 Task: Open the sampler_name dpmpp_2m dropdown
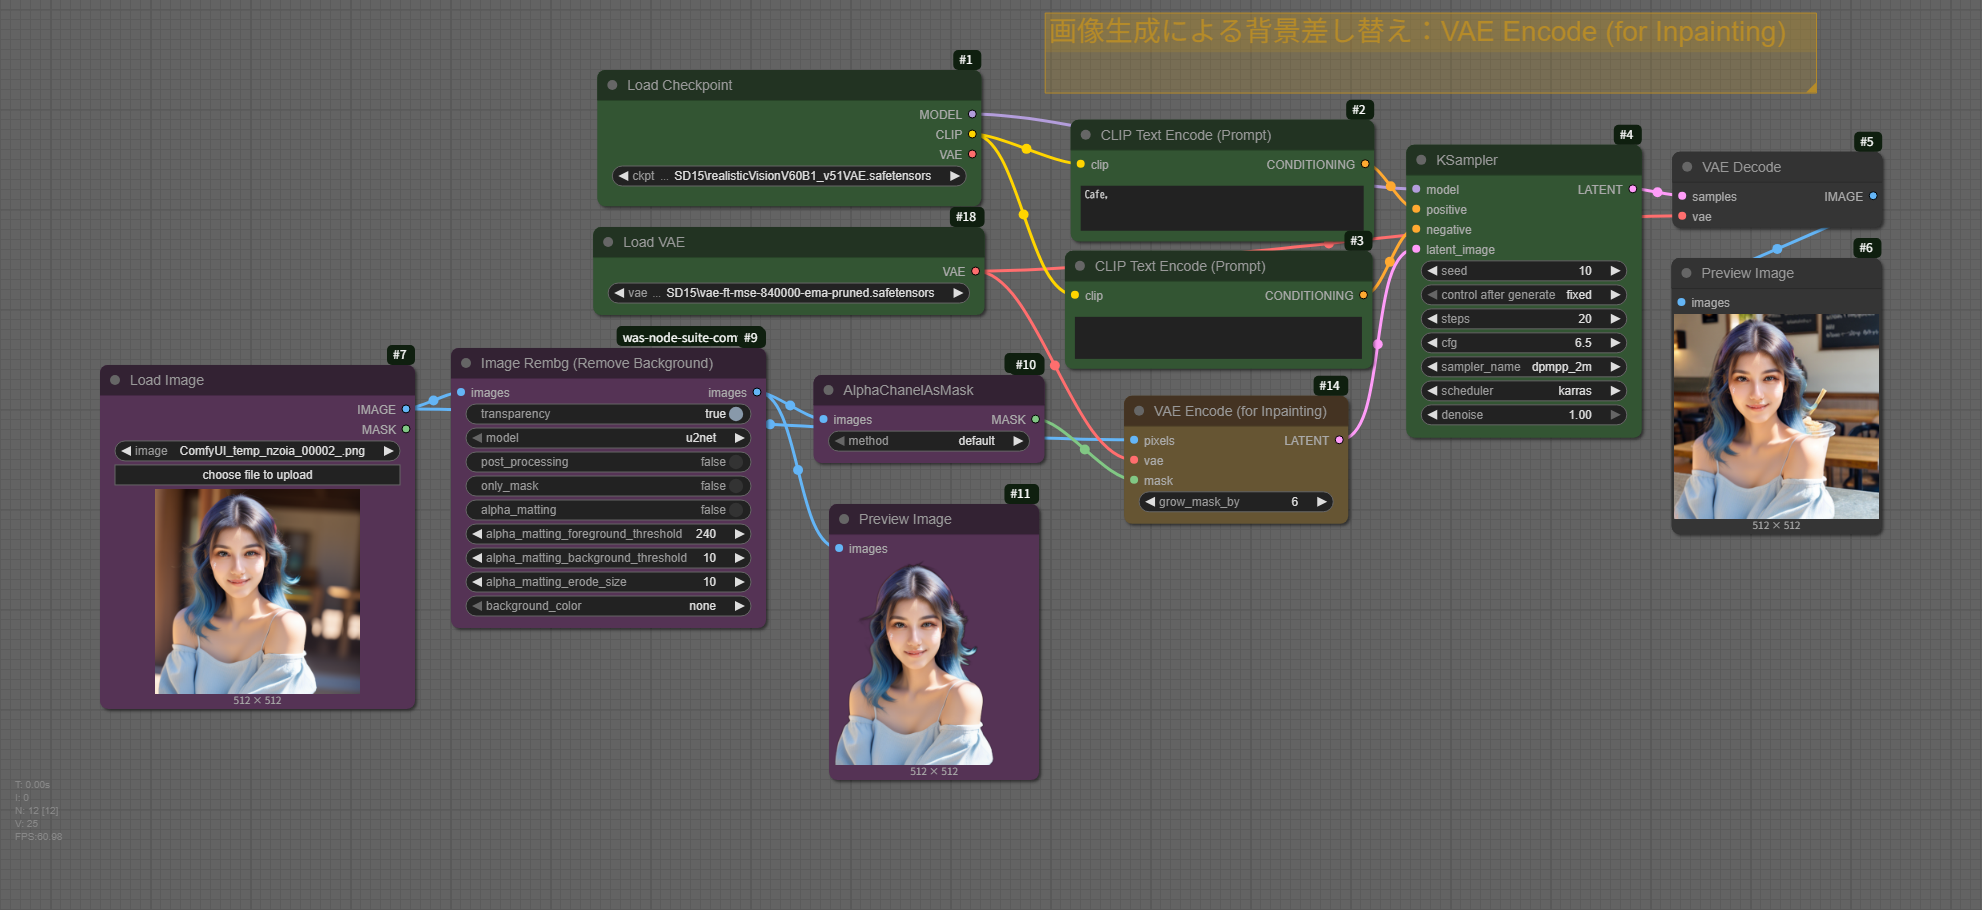click(1523, 367)
